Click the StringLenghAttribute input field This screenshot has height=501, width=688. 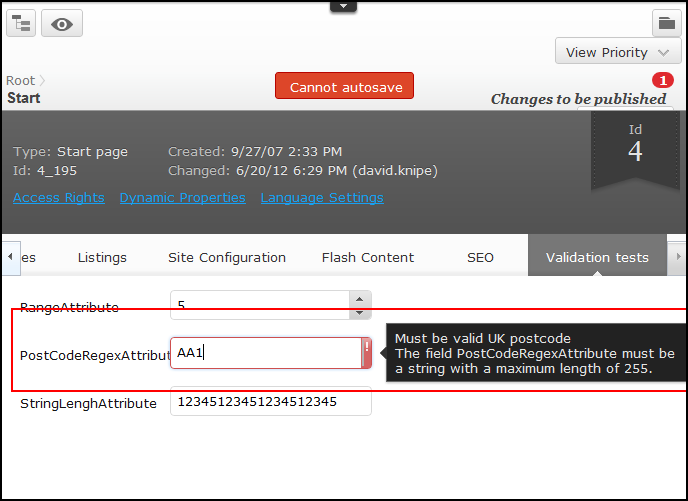[x=271, y=401]
